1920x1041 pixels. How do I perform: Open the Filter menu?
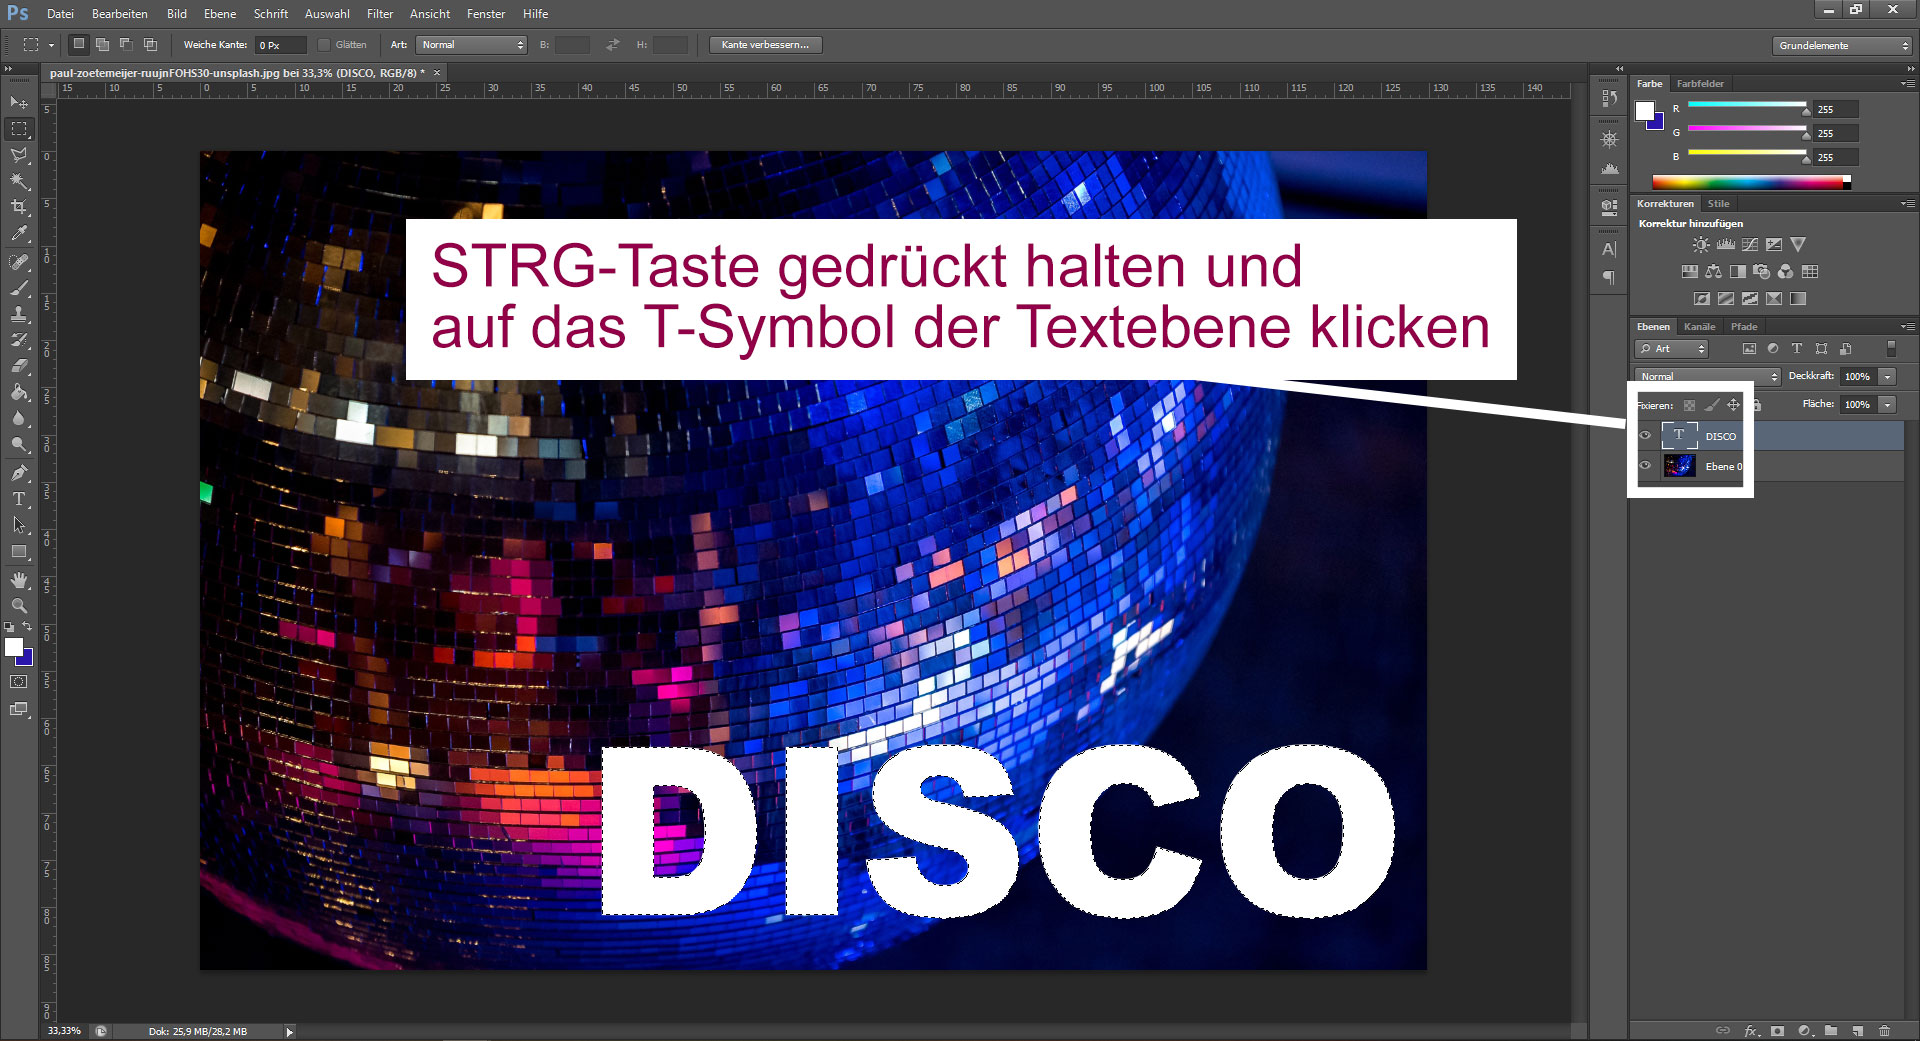click(x=379, y=14)
